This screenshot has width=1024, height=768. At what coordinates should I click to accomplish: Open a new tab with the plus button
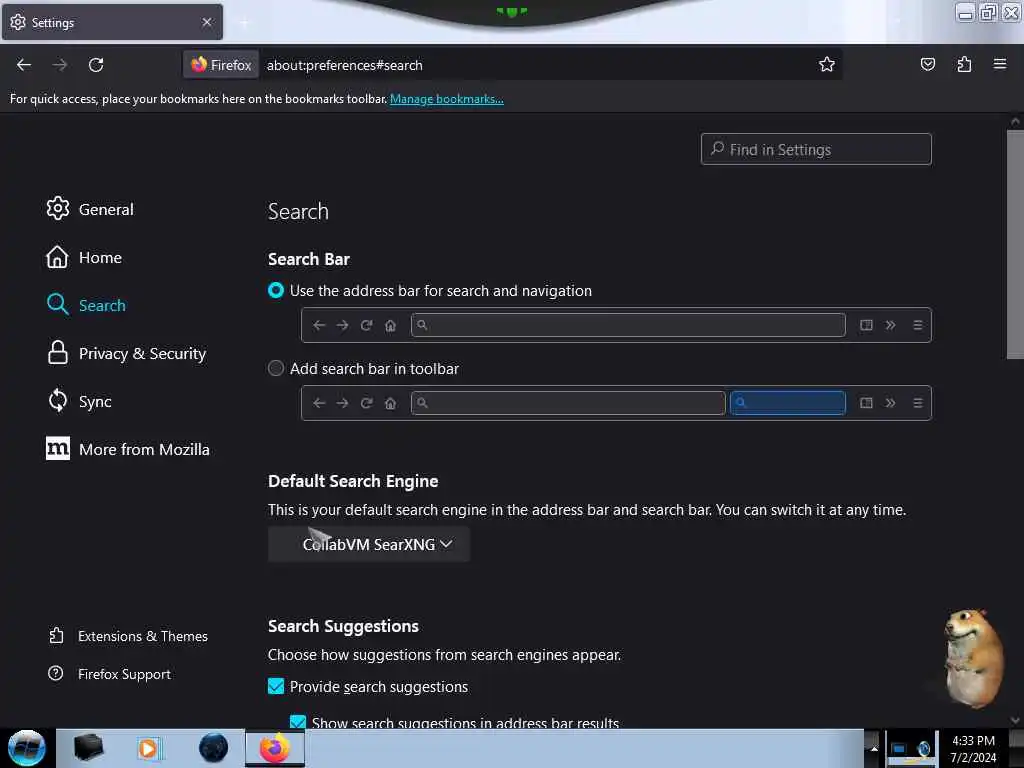pyautogui.click(x=244, y=23)
